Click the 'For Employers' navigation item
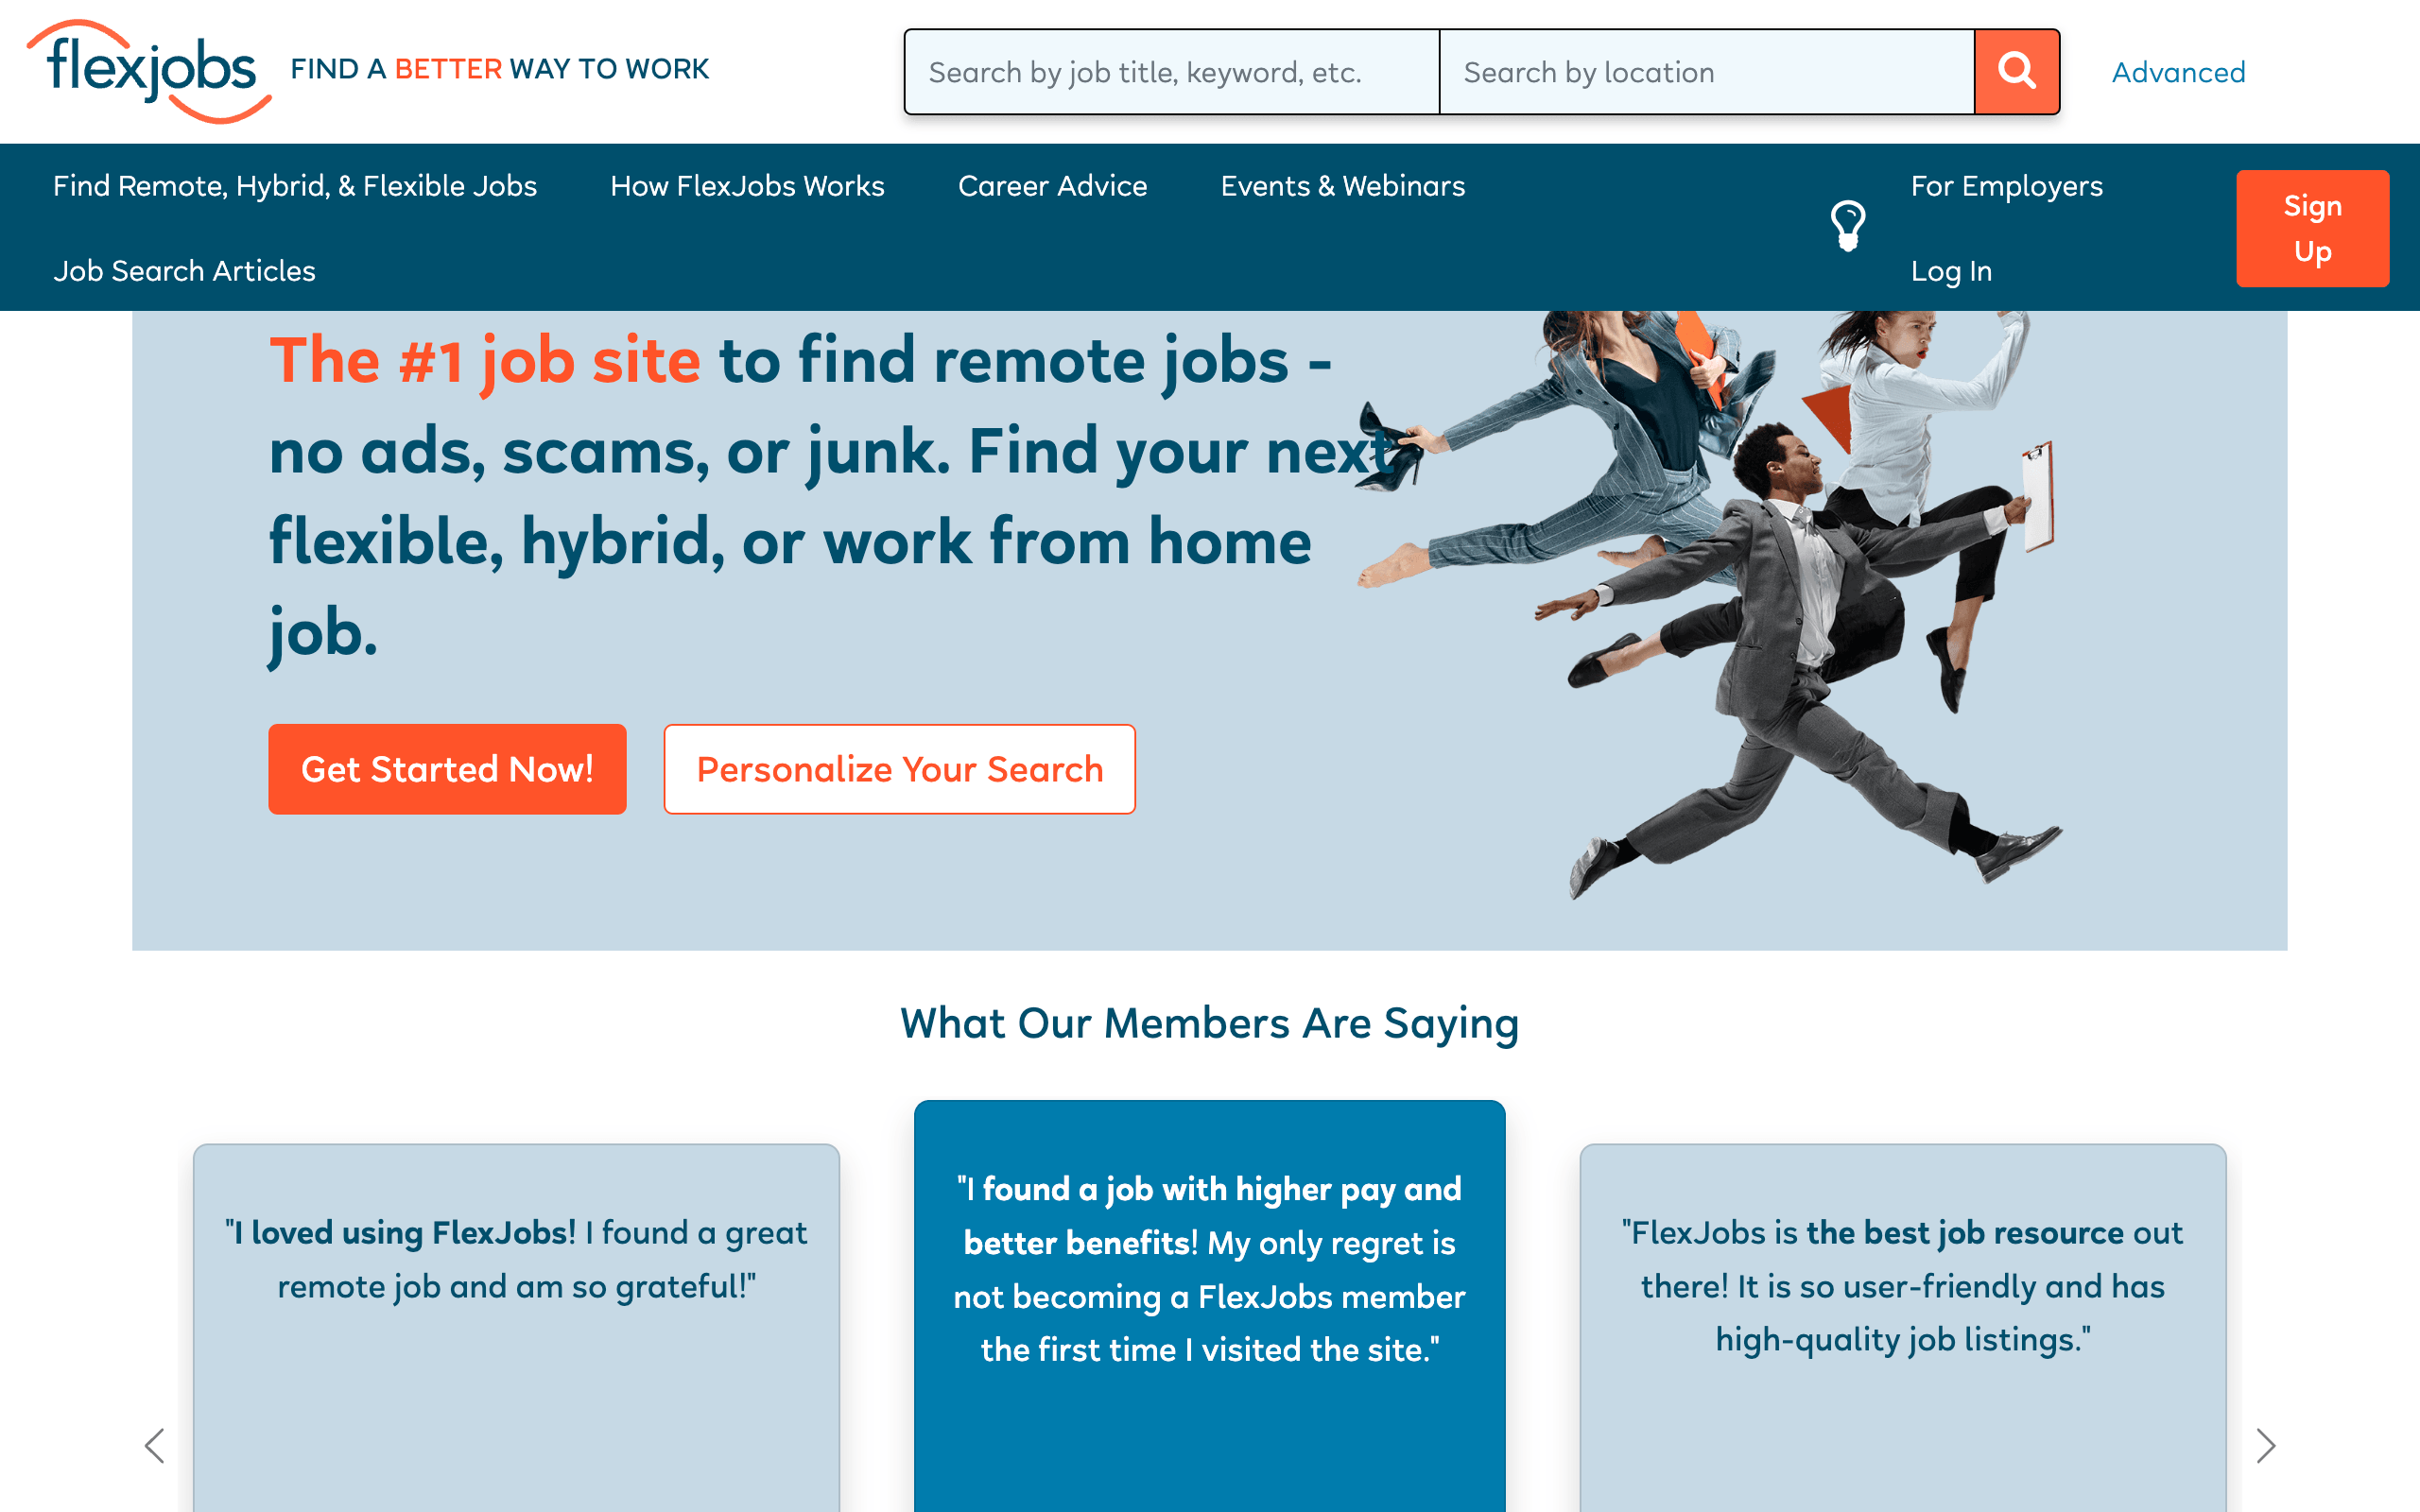The width and height of the screenshot is (2420, 1512). (2007, 186)
